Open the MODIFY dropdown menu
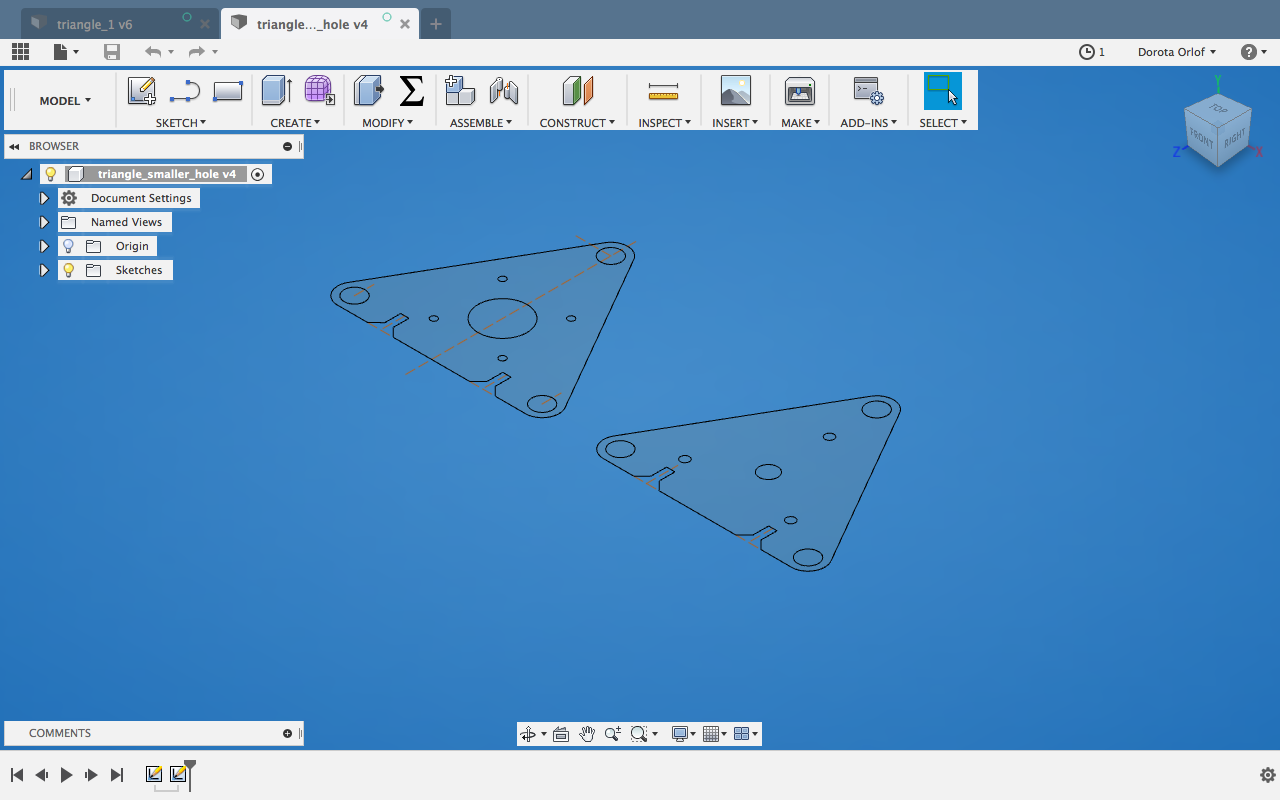 [387, 123]
